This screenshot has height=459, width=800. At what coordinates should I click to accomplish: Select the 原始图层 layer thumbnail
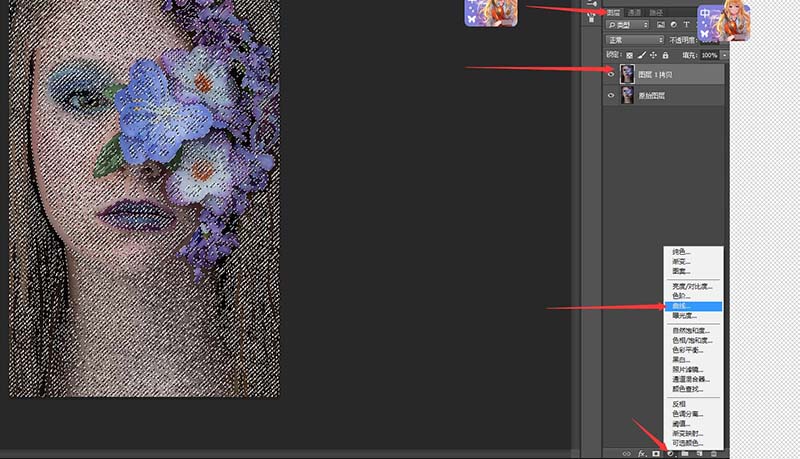(x=627, y=95)
